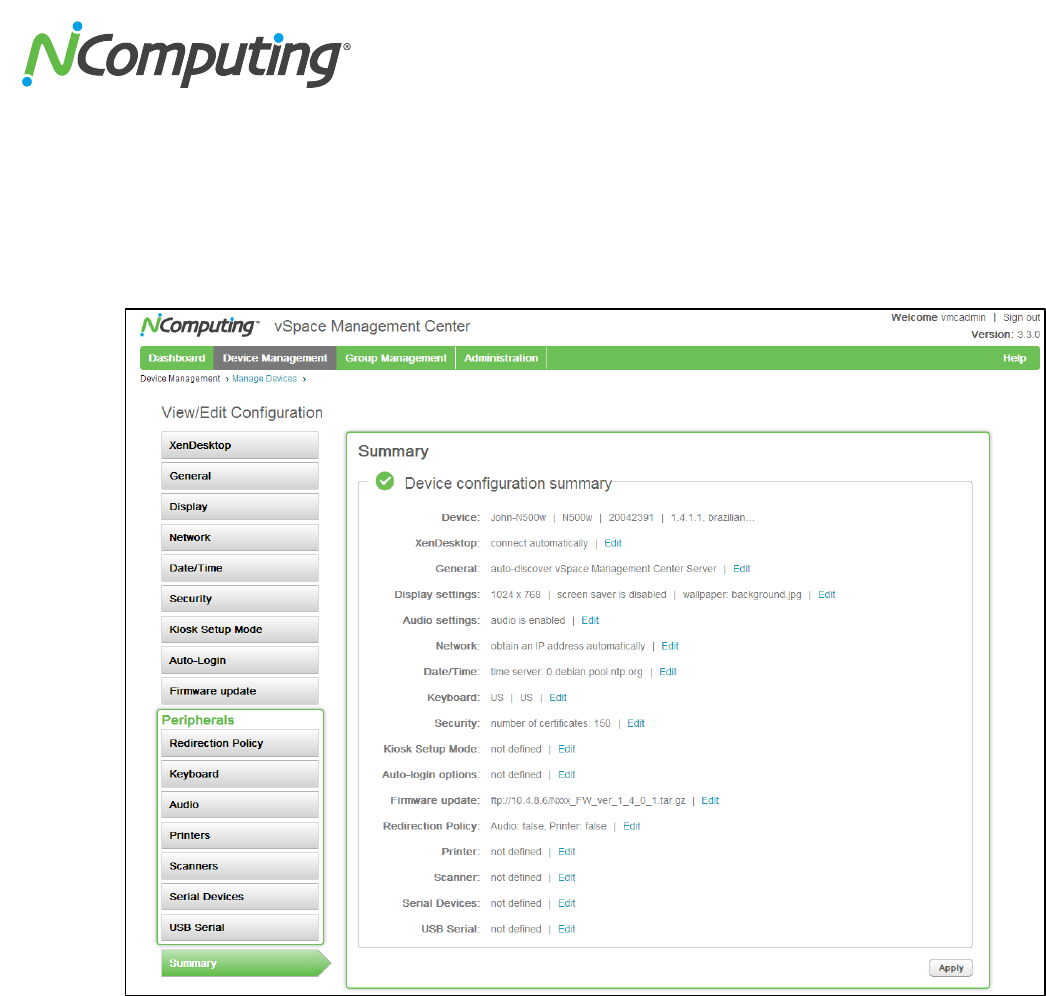Edit the Date/Time row

(668, 672)
